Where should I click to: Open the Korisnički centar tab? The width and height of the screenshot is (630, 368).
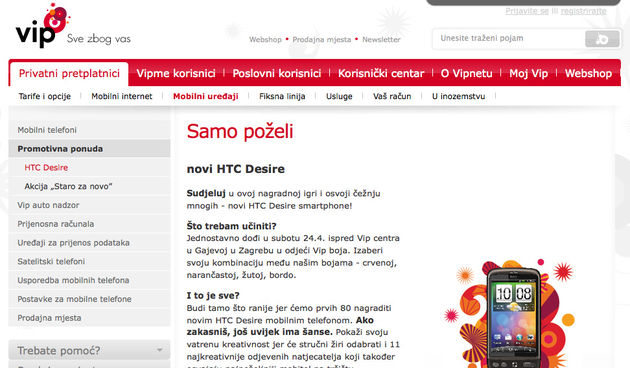tap(381, 74)
